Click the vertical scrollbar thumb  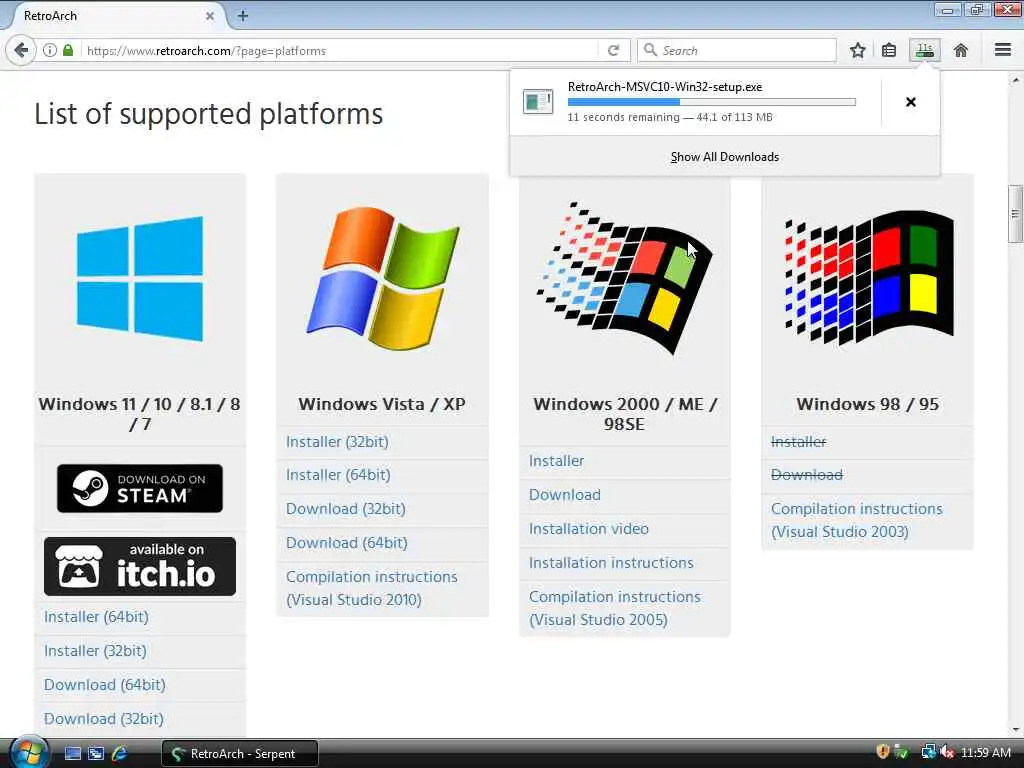1014,214
